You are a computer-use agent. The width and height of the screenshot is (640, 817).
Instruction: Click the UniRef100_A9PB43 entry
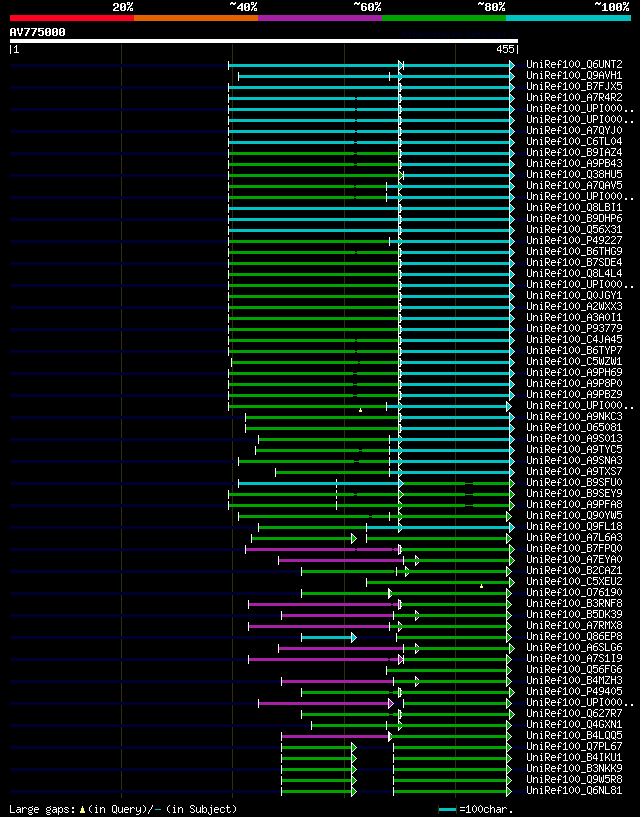coord(574,163)
